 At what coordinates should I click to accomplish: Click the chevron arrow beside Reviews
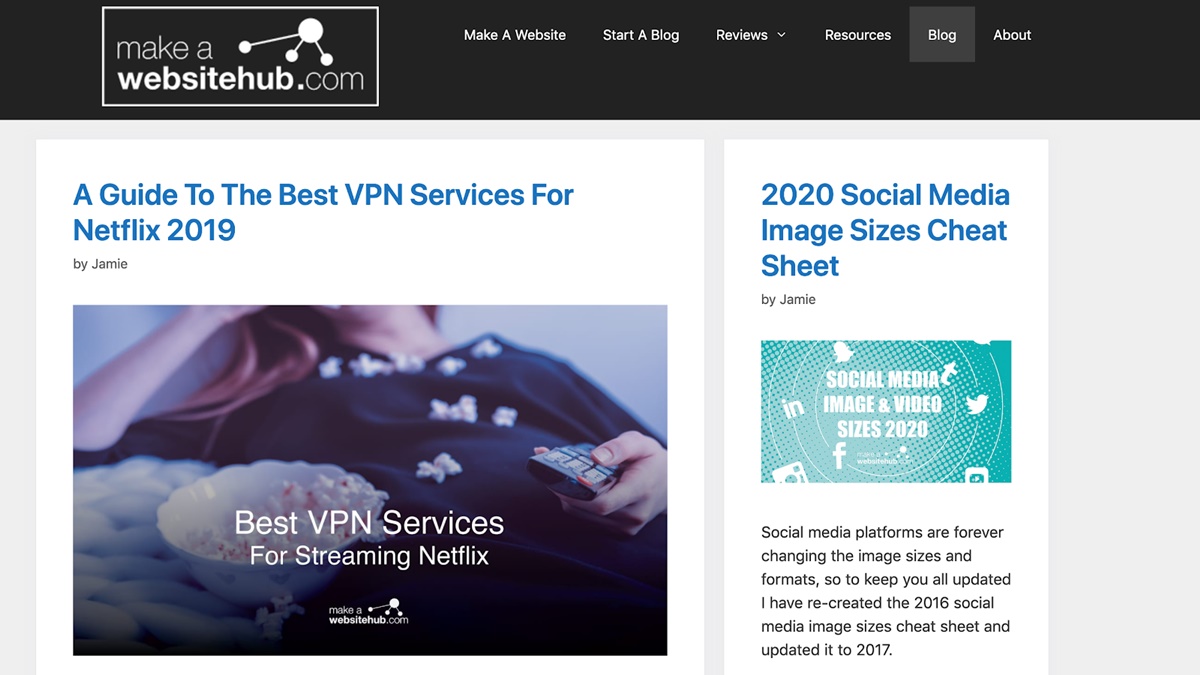point(781,35)
